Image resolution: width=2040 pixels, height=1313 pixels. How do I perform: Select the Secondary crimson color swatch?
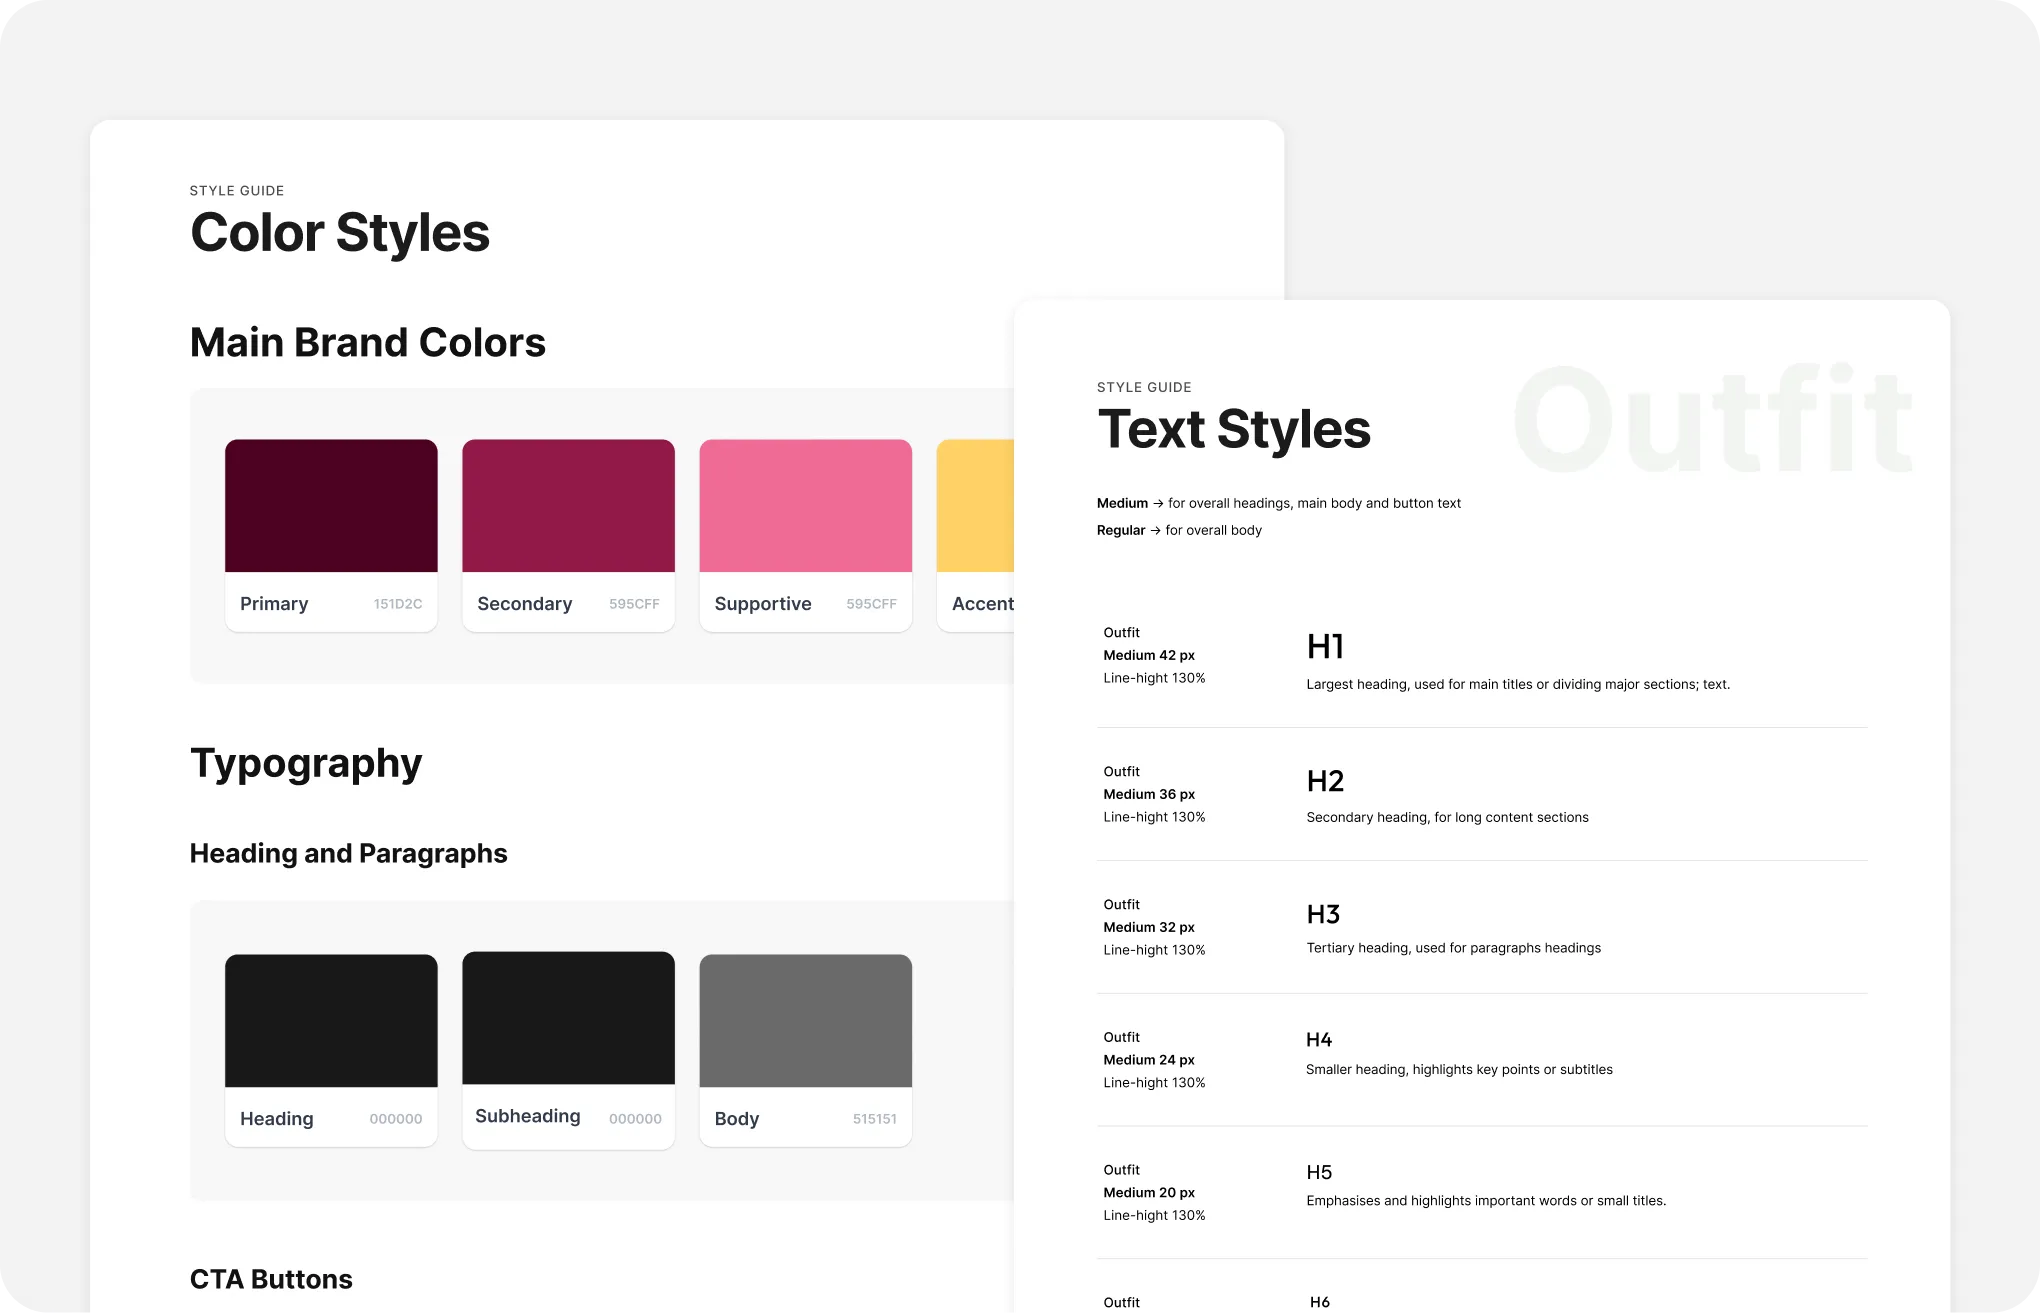(x=568, y=505)
